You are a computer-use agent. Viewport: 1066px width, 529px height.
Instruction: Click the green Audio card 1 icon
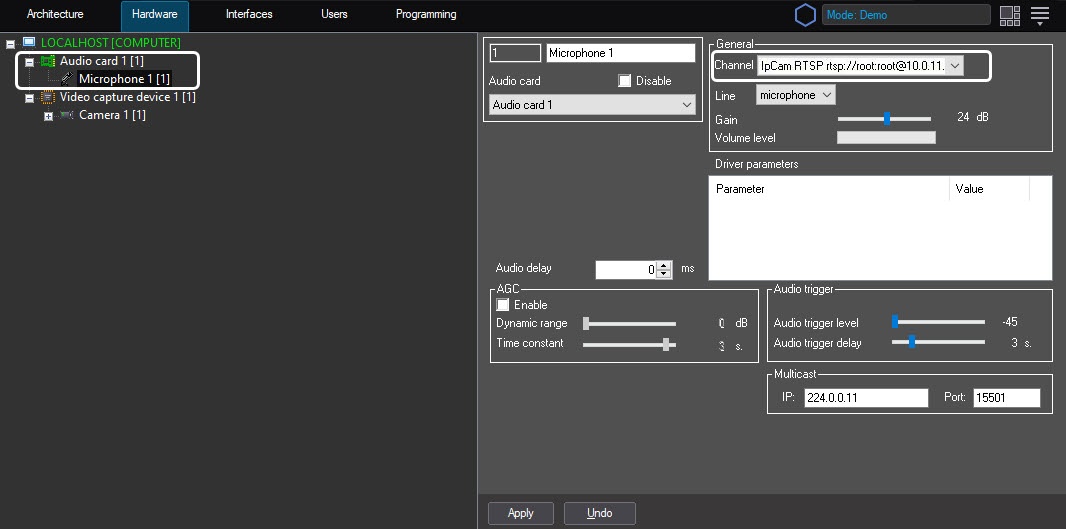tap(47, 61)
